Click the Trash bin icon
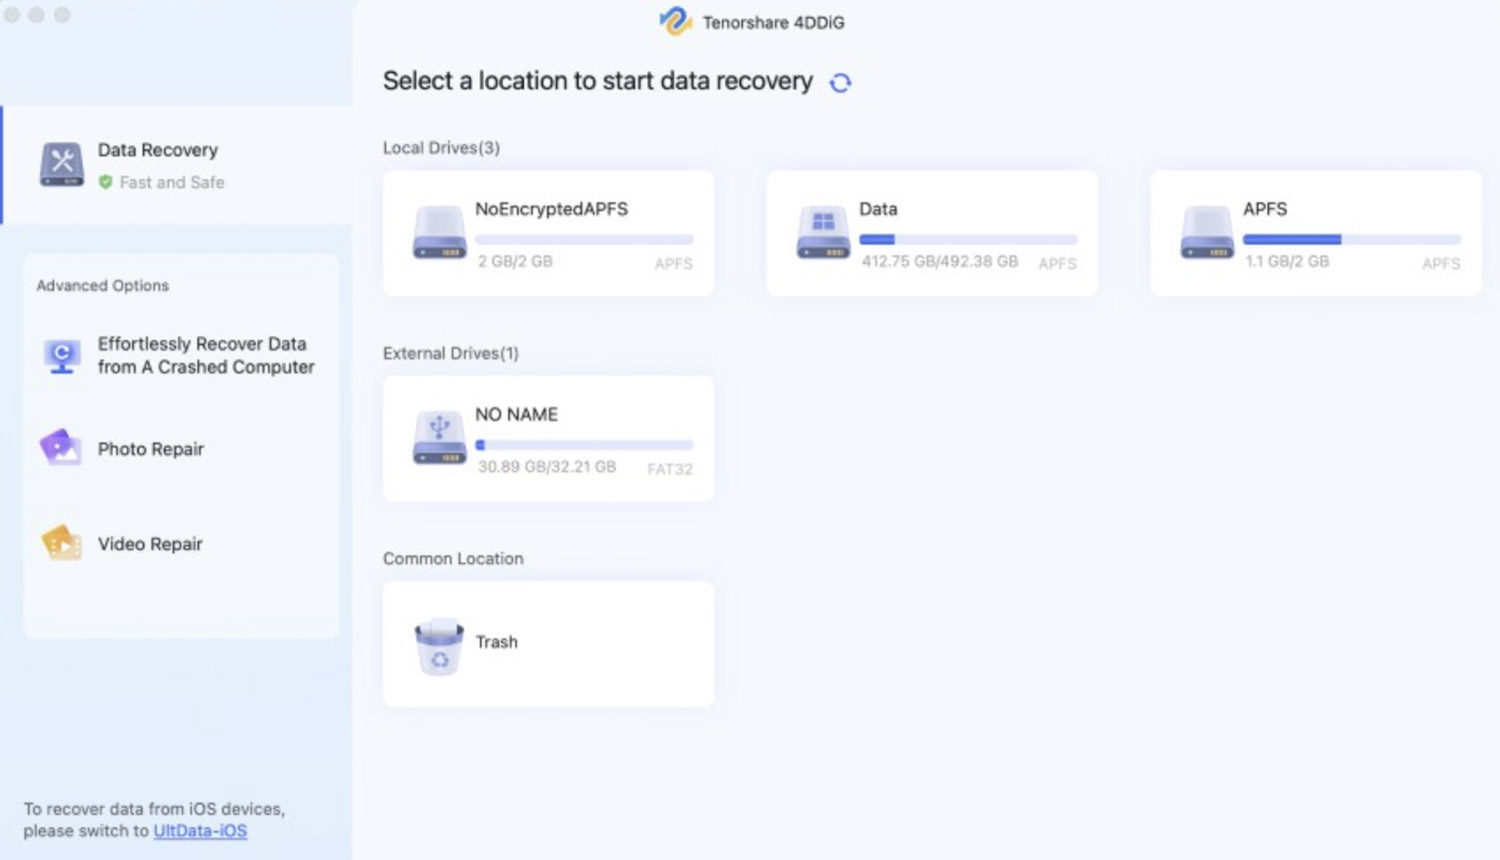 (440, 646)
